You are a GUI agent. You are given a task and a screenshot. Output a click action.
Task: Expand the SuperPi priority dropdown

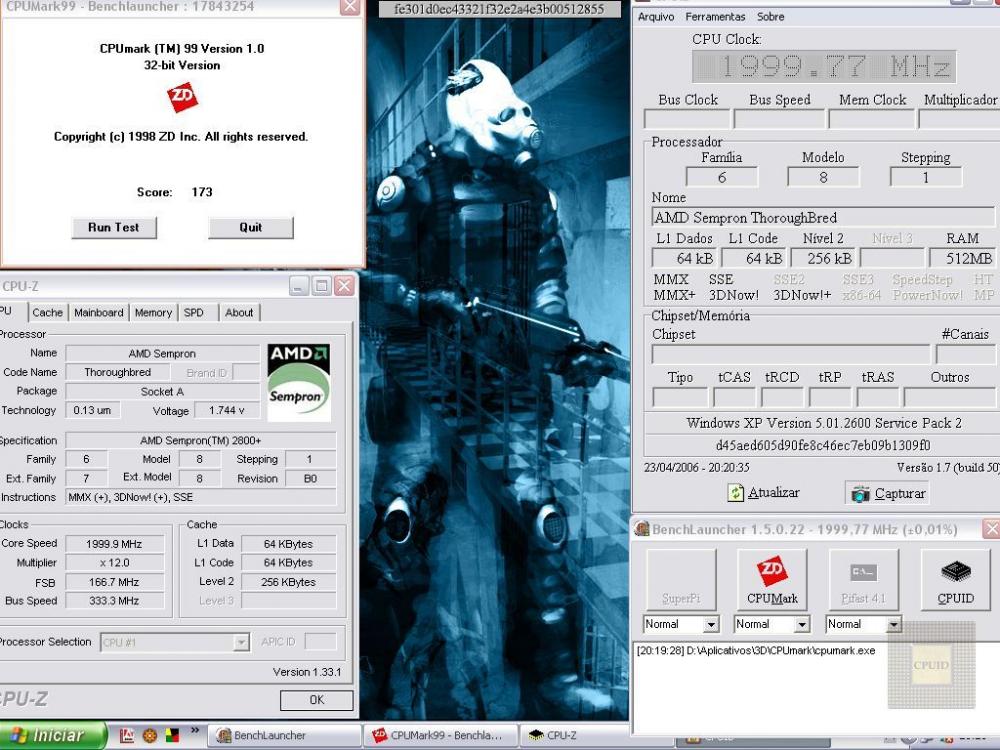point(711,625)
